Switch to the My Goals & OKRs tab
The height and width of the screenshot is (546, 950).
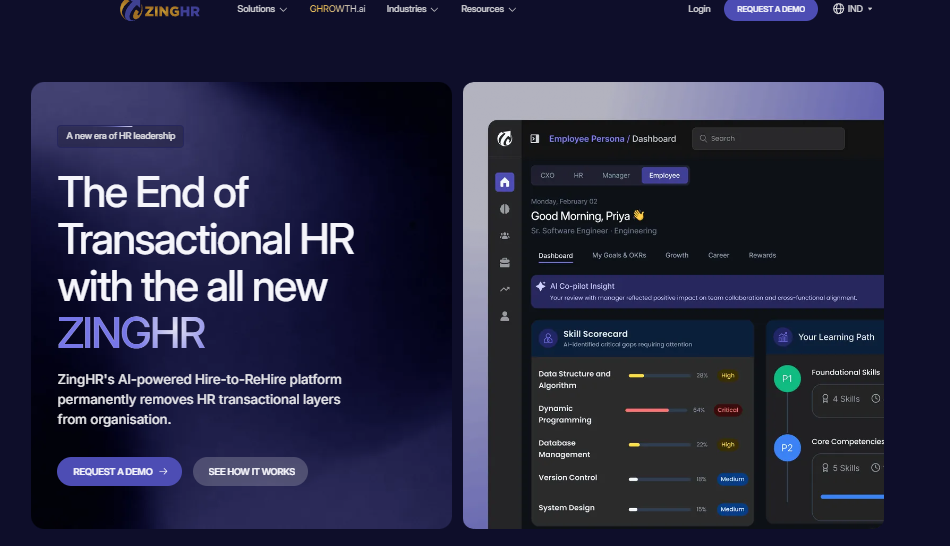click(x=619, y=256)
